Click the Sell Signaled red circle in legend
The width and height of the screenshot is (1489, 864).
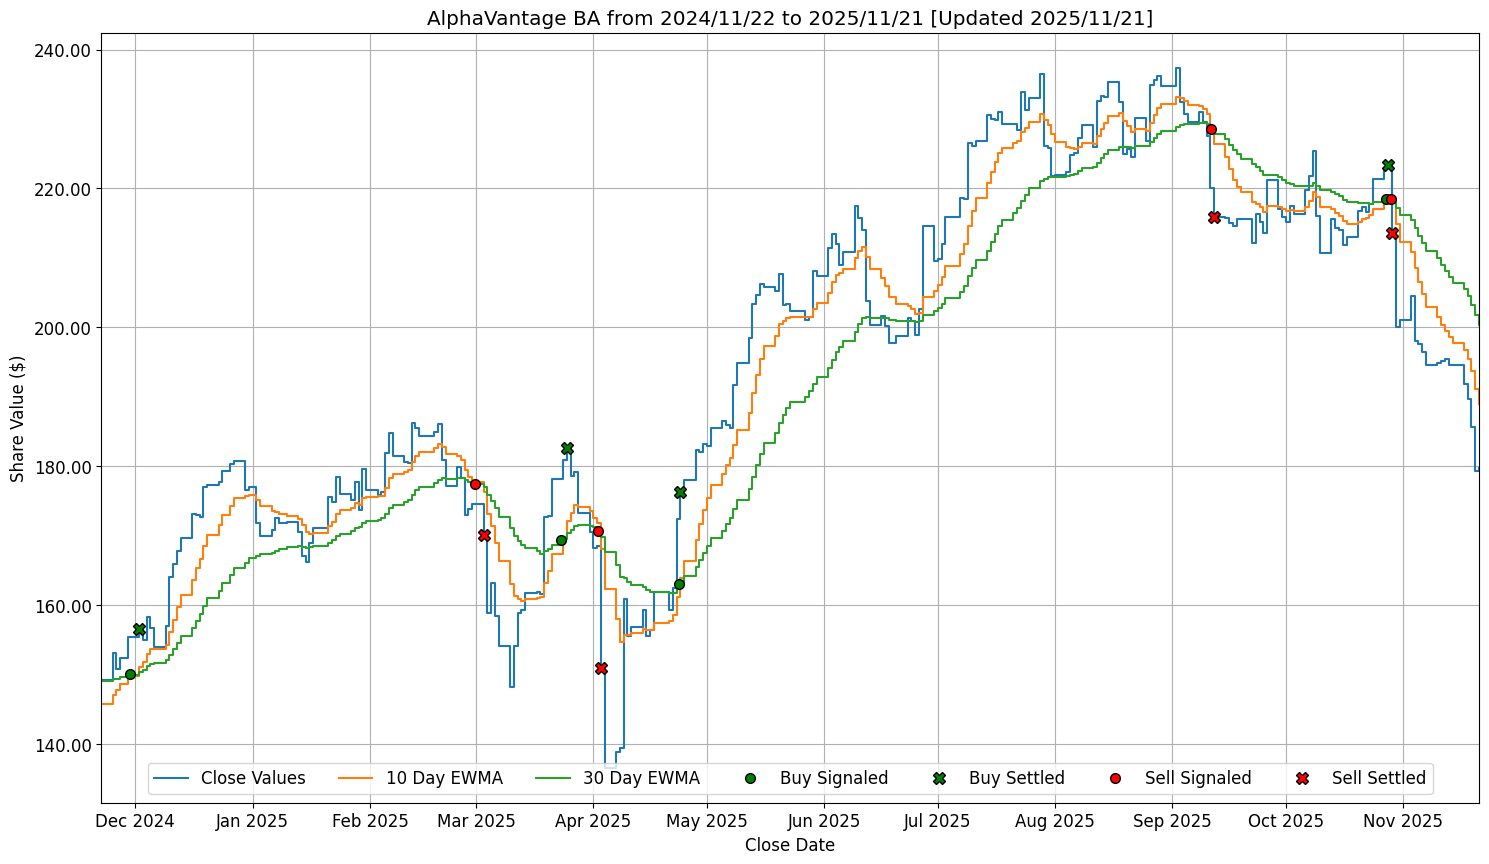[1115, 778]
